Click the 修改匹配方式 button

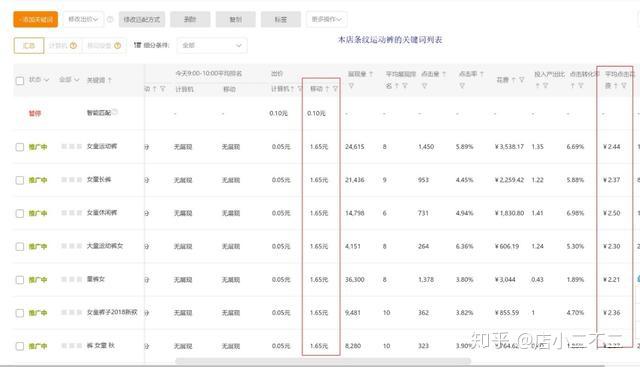142,19
